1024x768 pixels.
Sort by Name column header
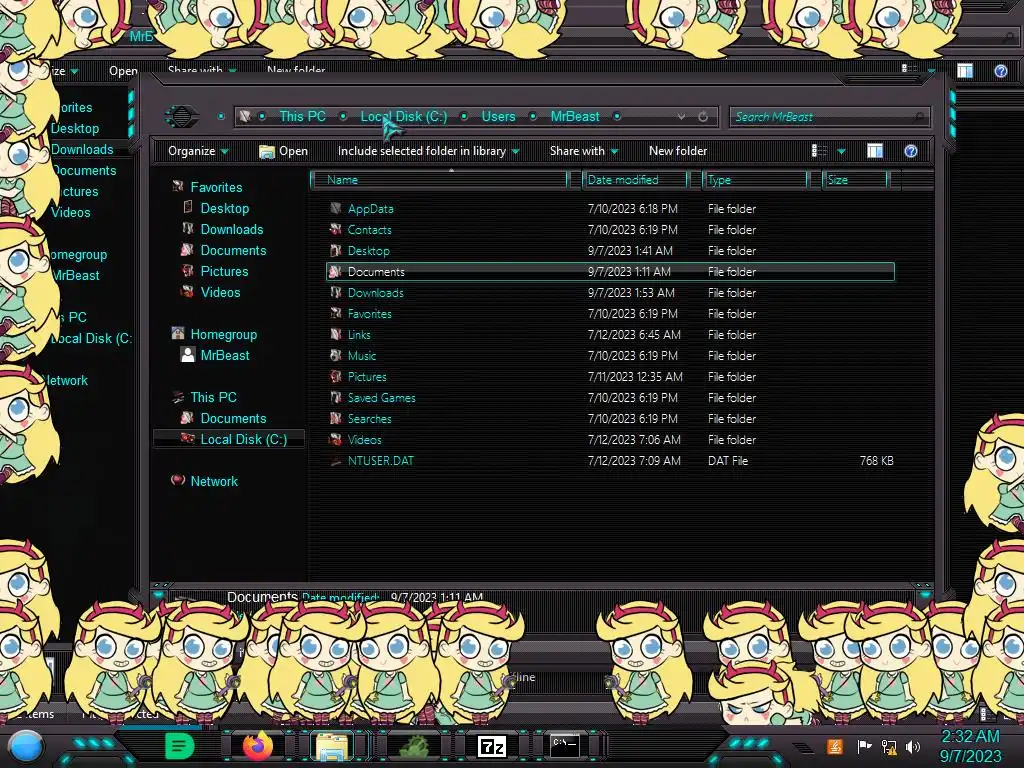coord(439,180)
